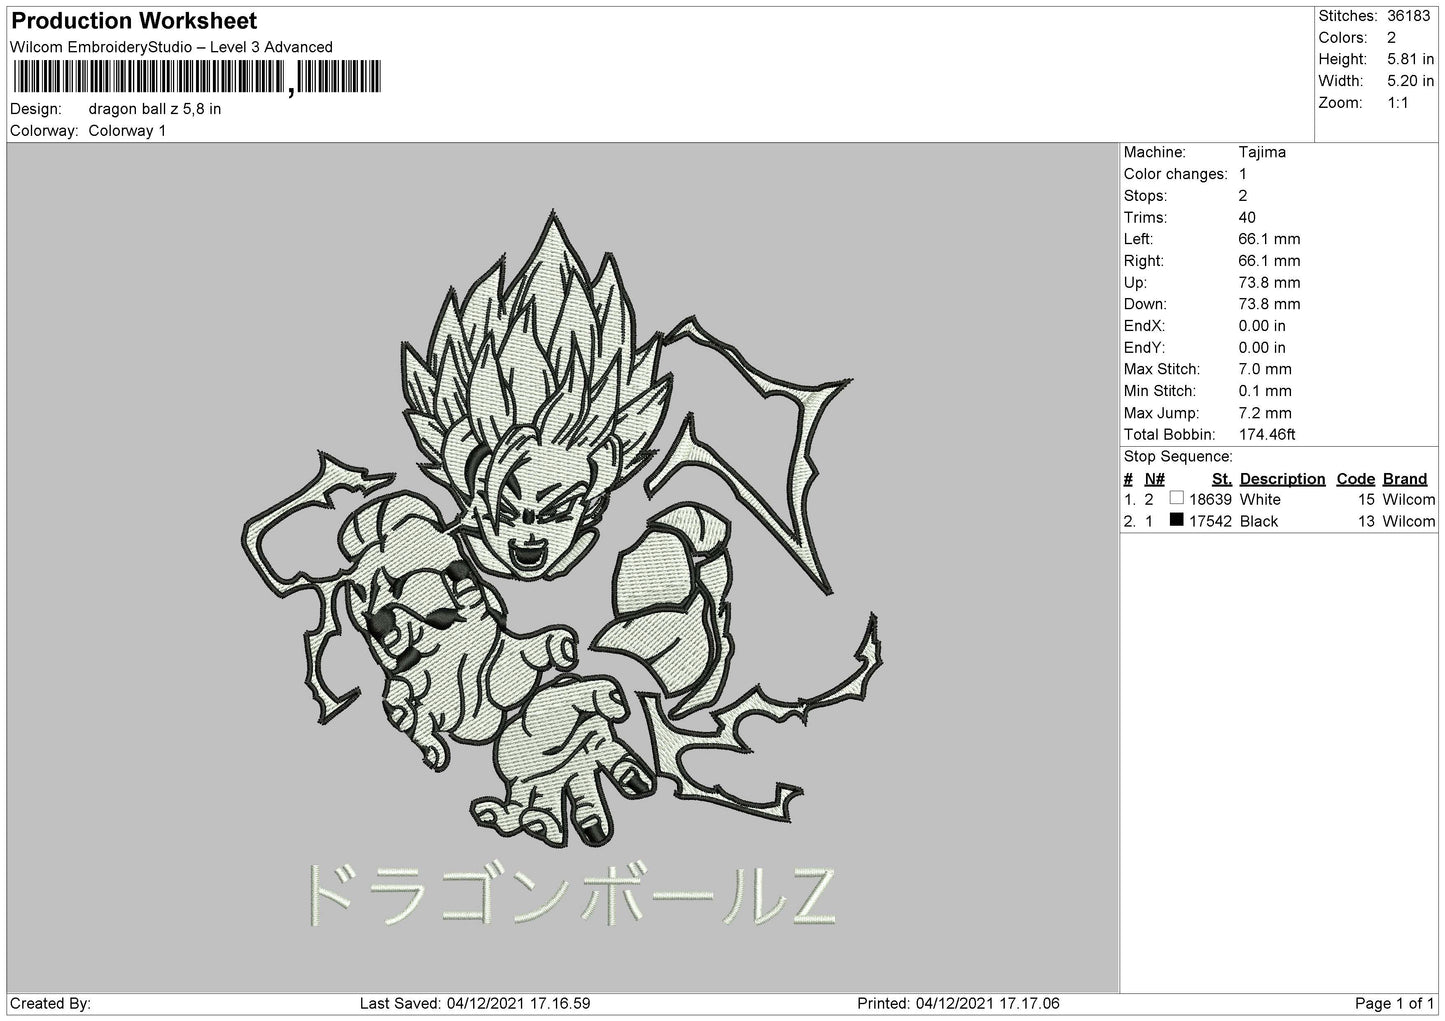Click the White thread color swatch
Viewport: 1445px width, 1021px height.
coord(1176,498)
